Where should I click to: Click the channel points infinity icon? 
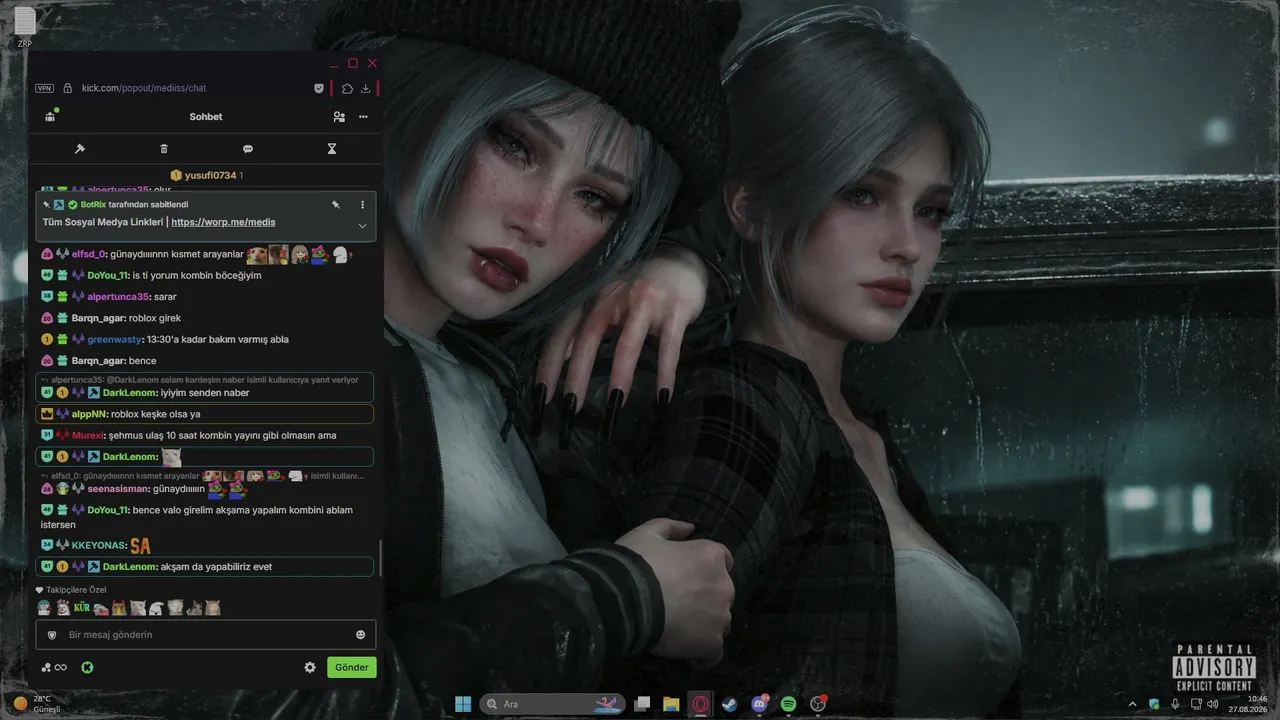[54, 667]
